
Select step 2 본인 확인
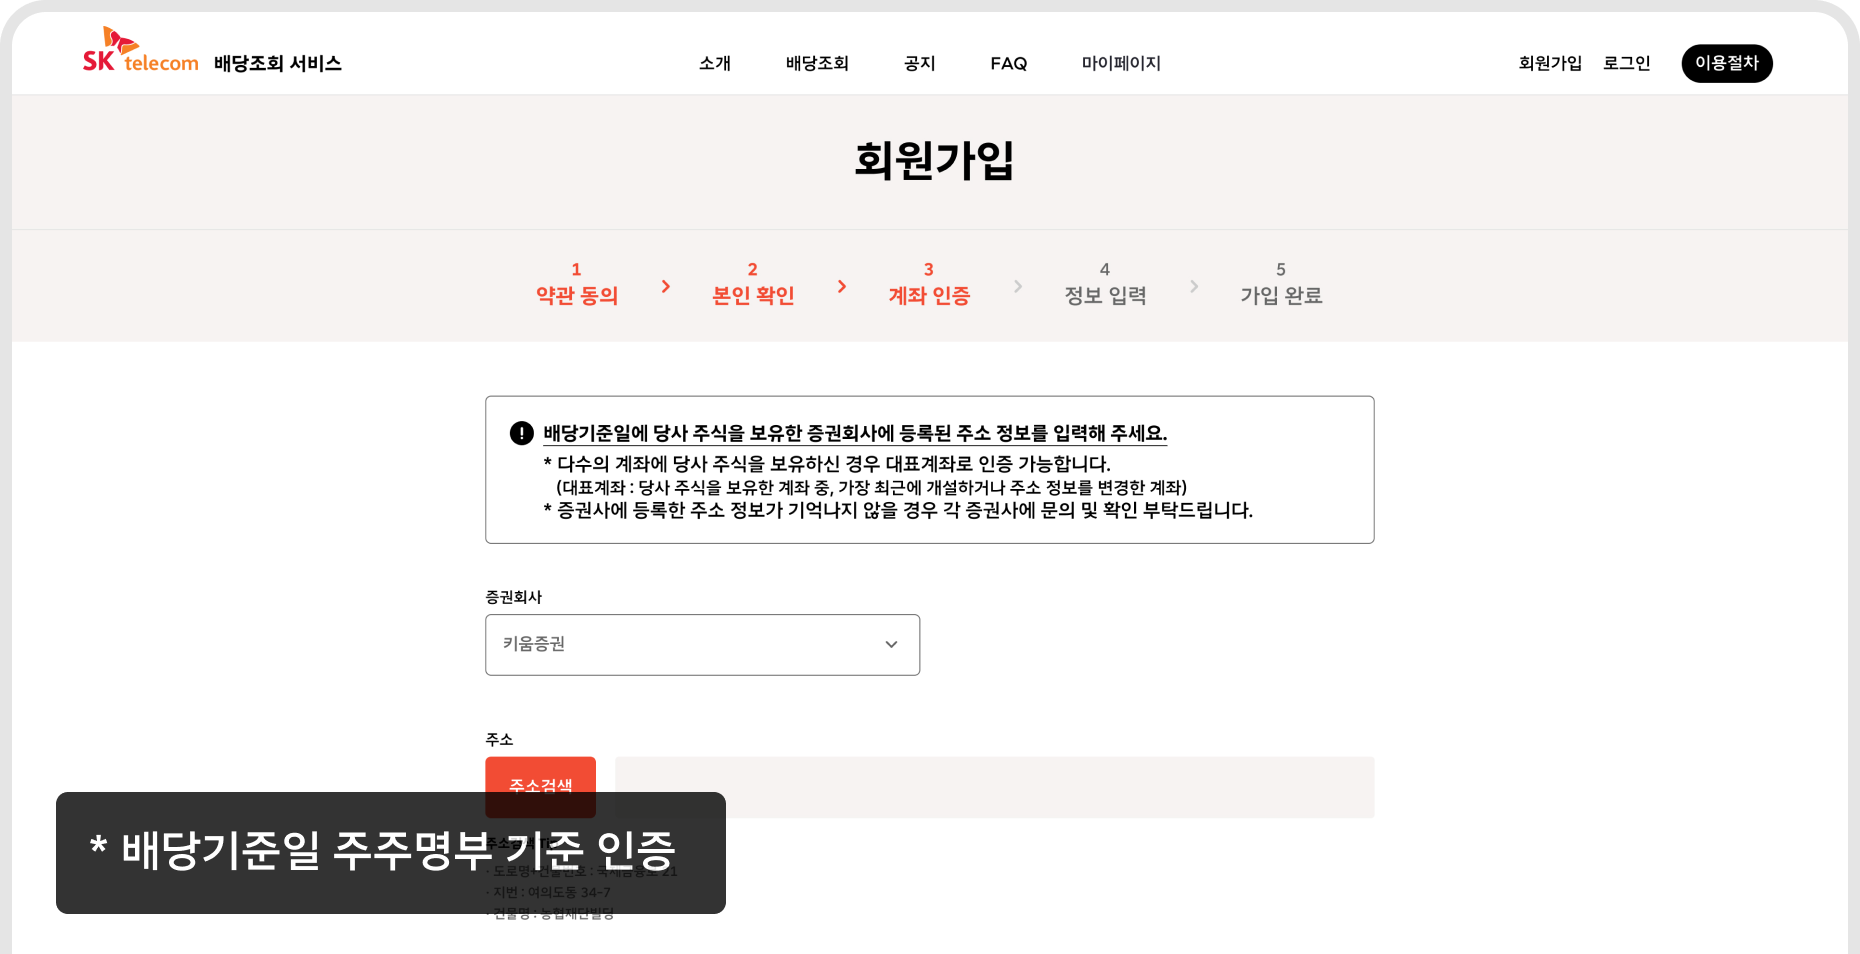click(753, 284)
